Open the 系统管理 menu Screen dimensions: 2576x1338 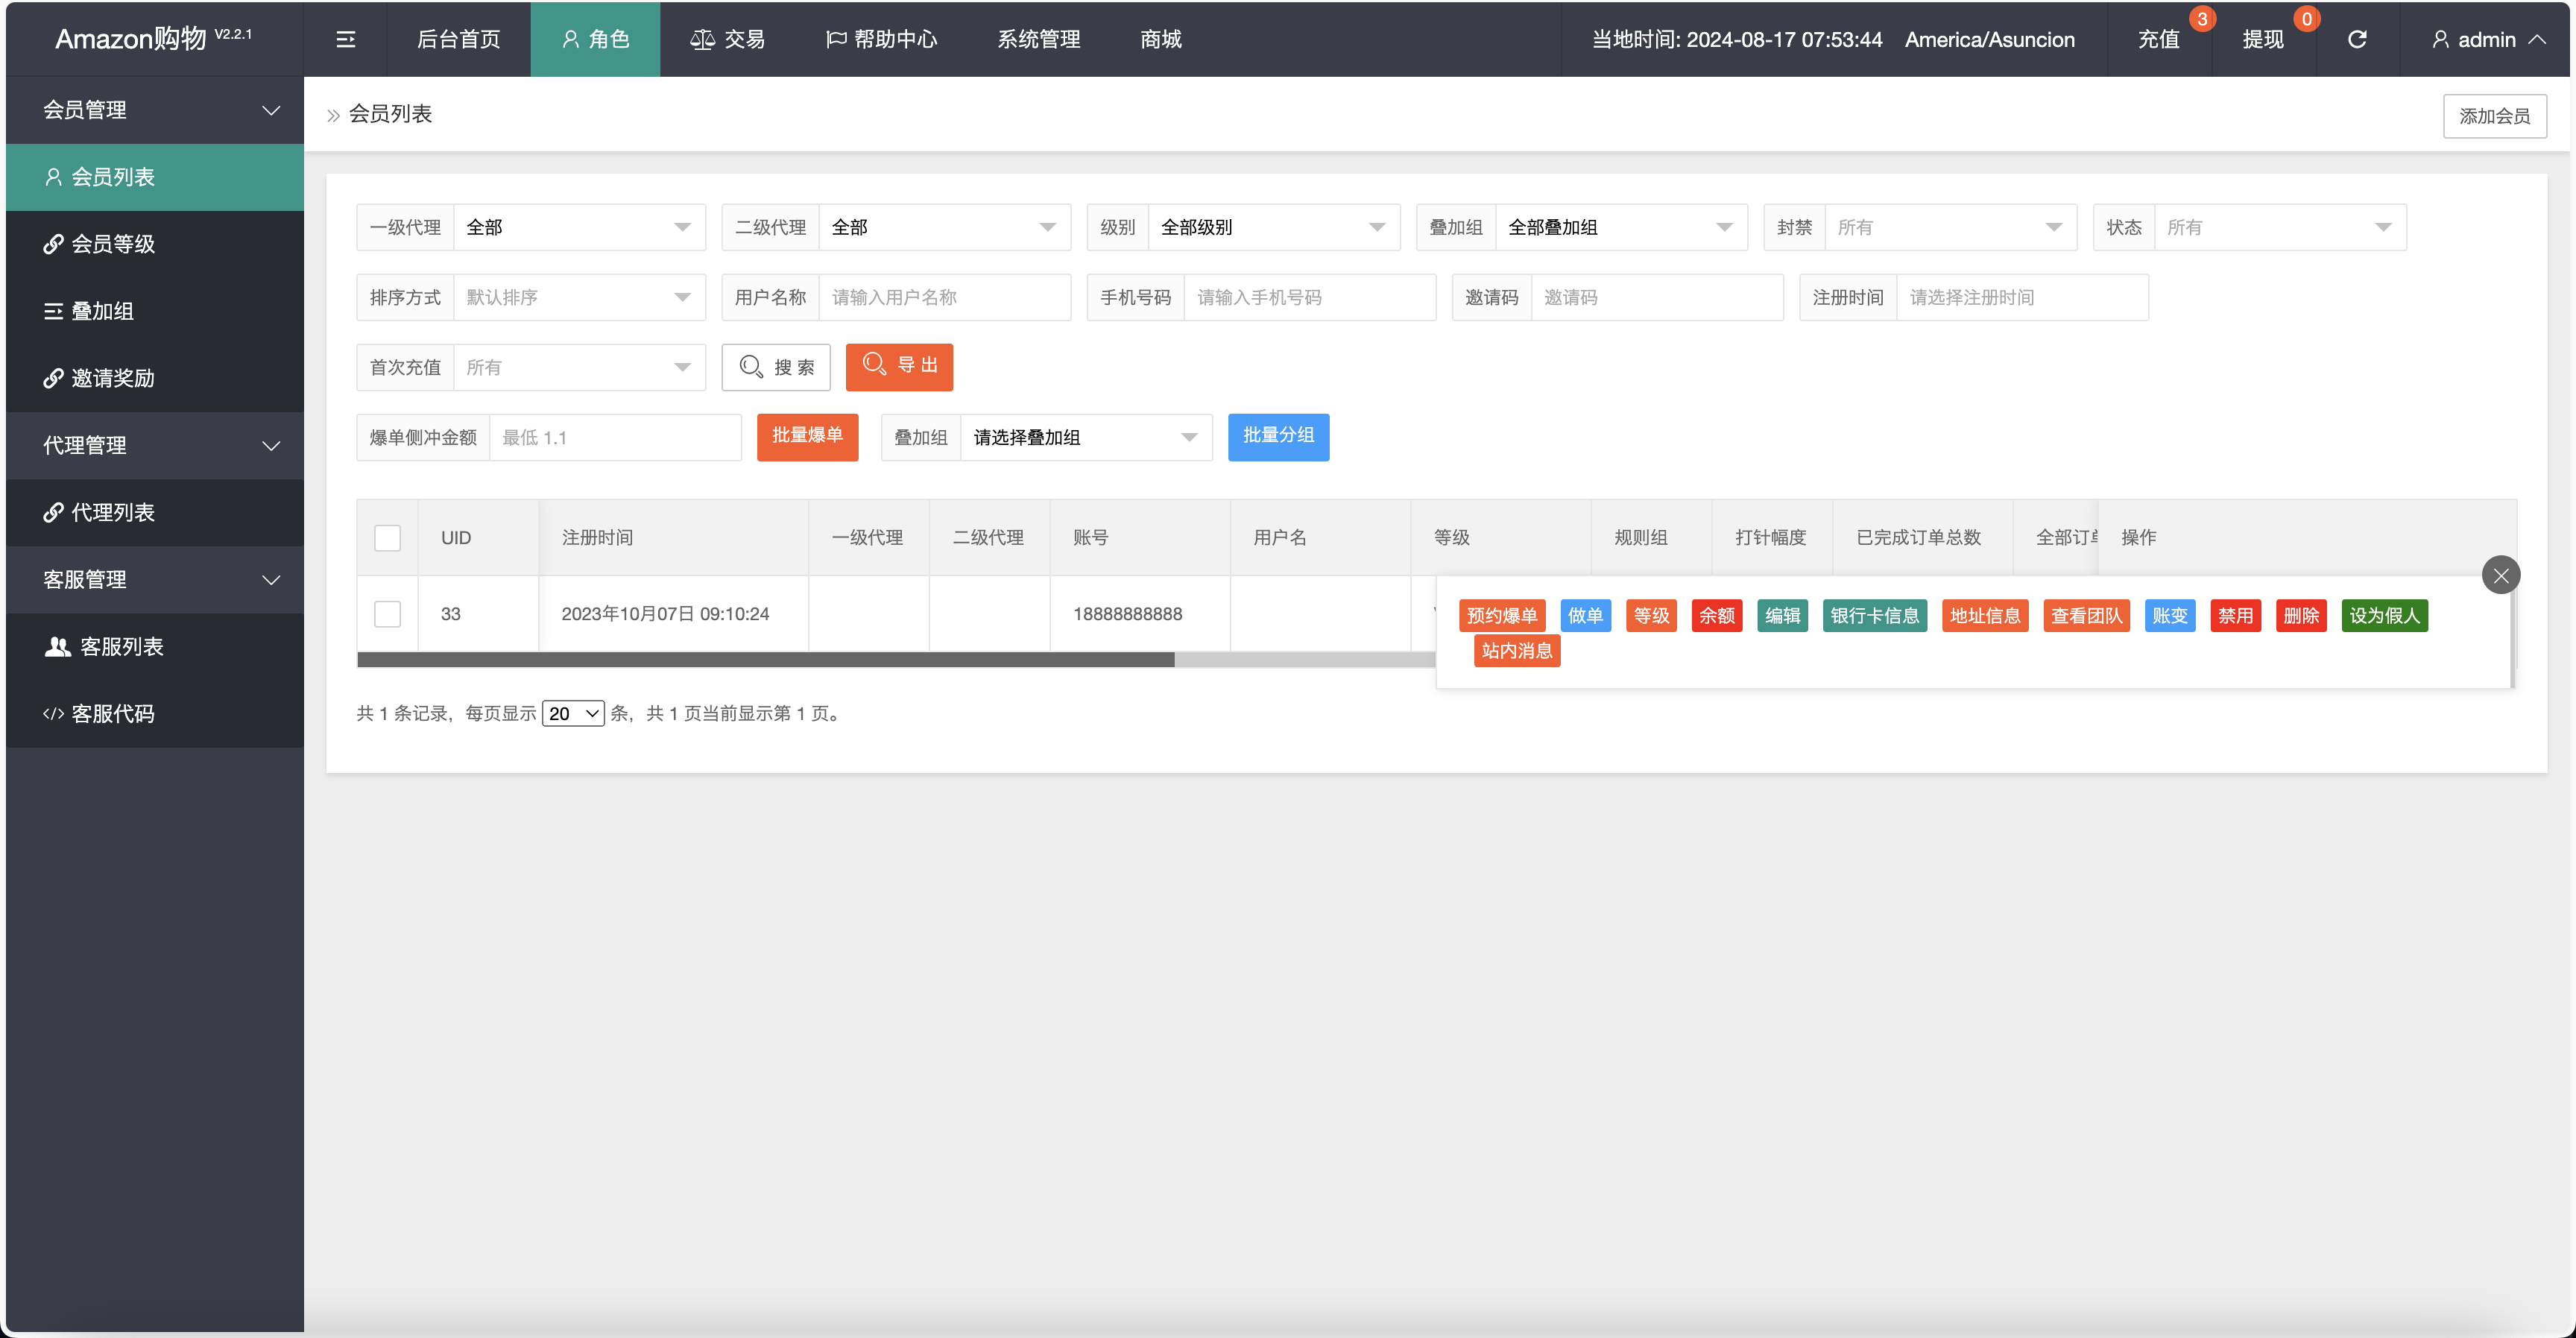1038,39
